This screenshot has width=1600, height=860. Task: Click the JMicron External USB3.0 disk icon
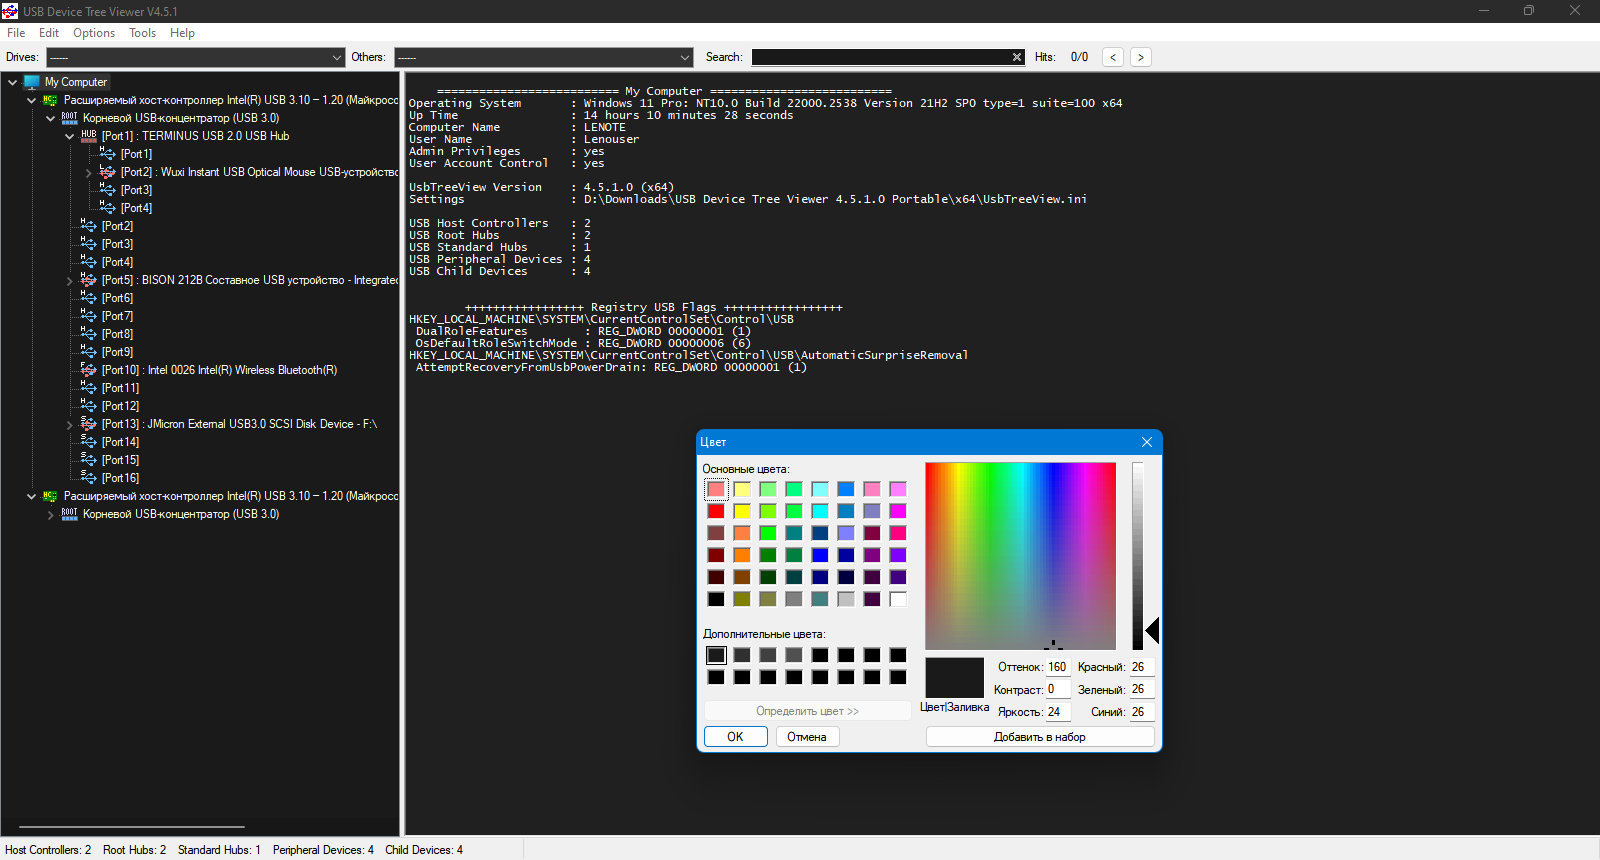pos(89,424)
